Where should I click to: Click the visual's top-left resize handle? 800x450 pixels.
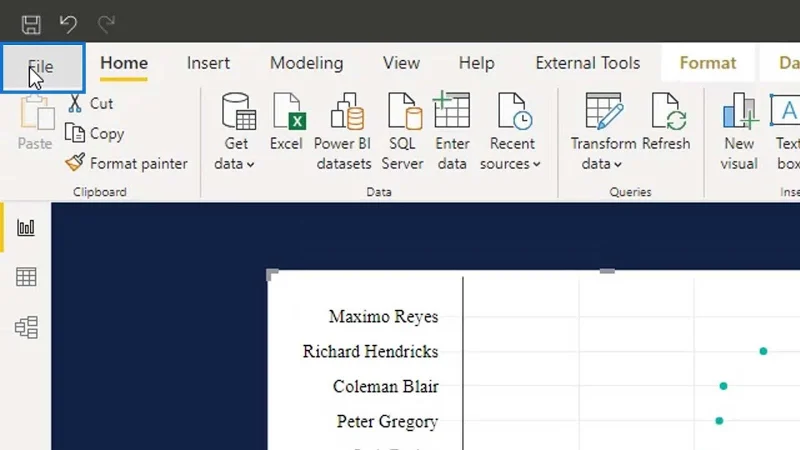point(272,274)
